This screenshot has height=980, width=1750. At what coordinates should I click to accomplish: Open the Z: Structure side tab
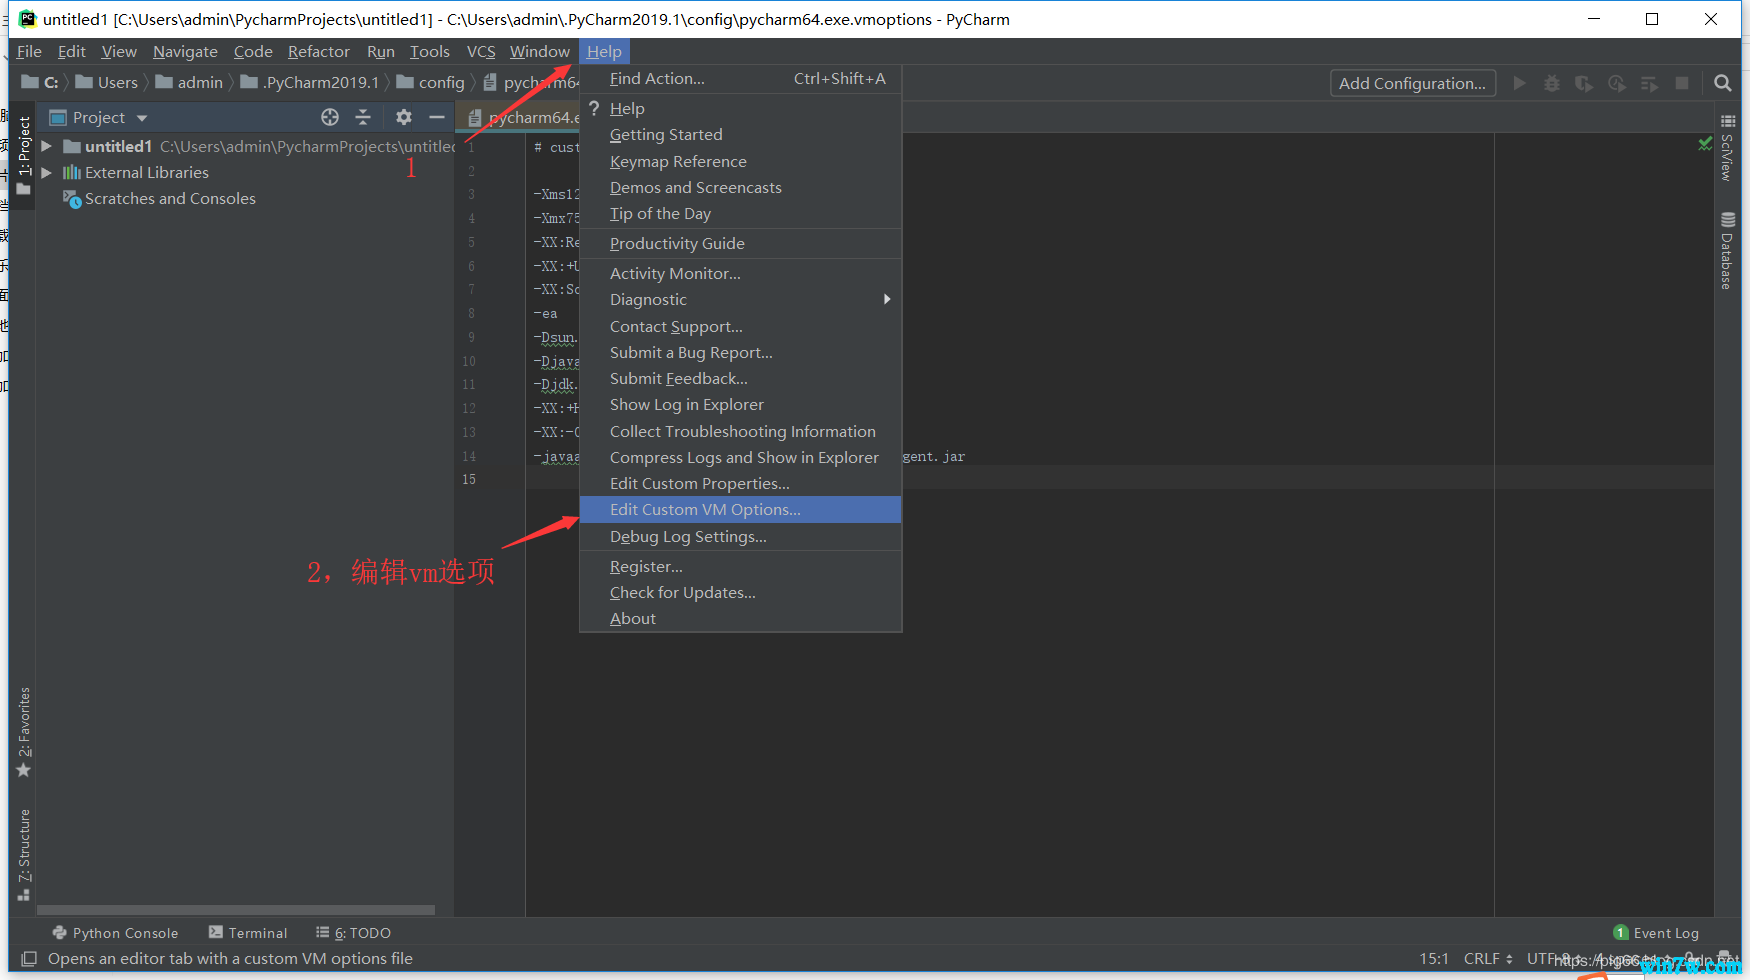pos(24,855)
